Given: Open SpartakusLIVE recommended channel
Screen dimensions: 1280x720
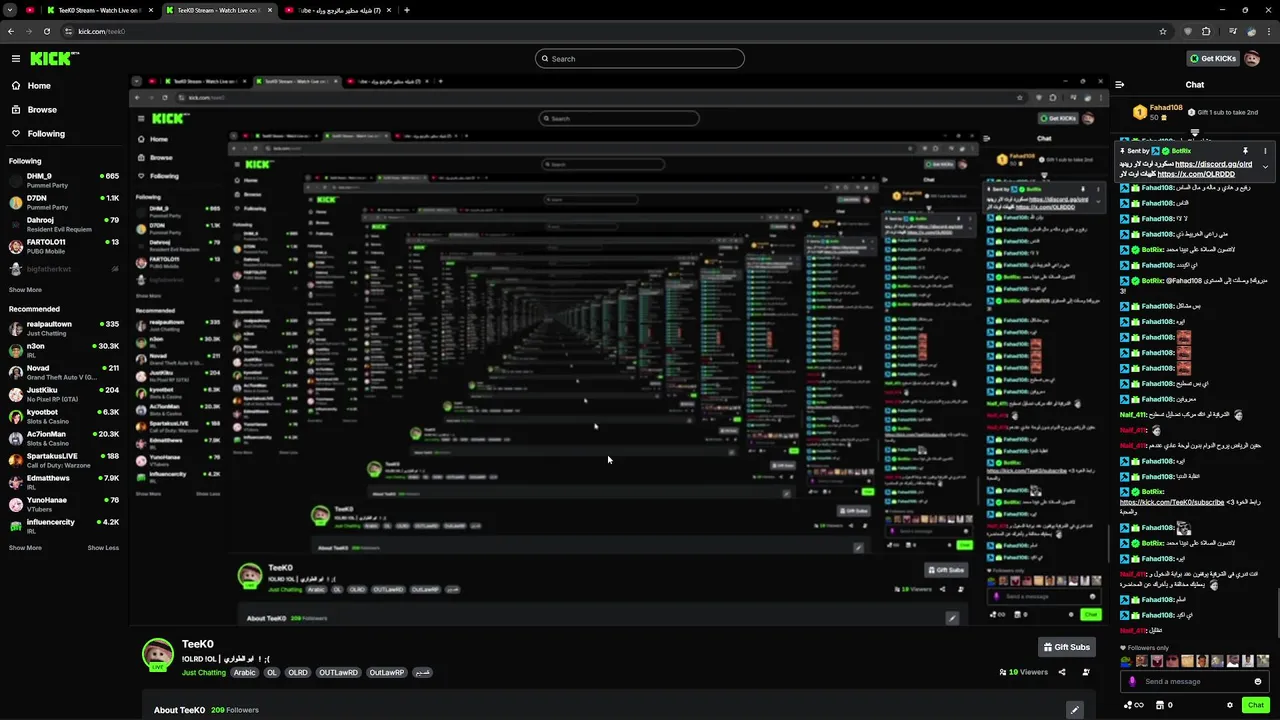Looking at the screenshot, I should pos(64,460).
